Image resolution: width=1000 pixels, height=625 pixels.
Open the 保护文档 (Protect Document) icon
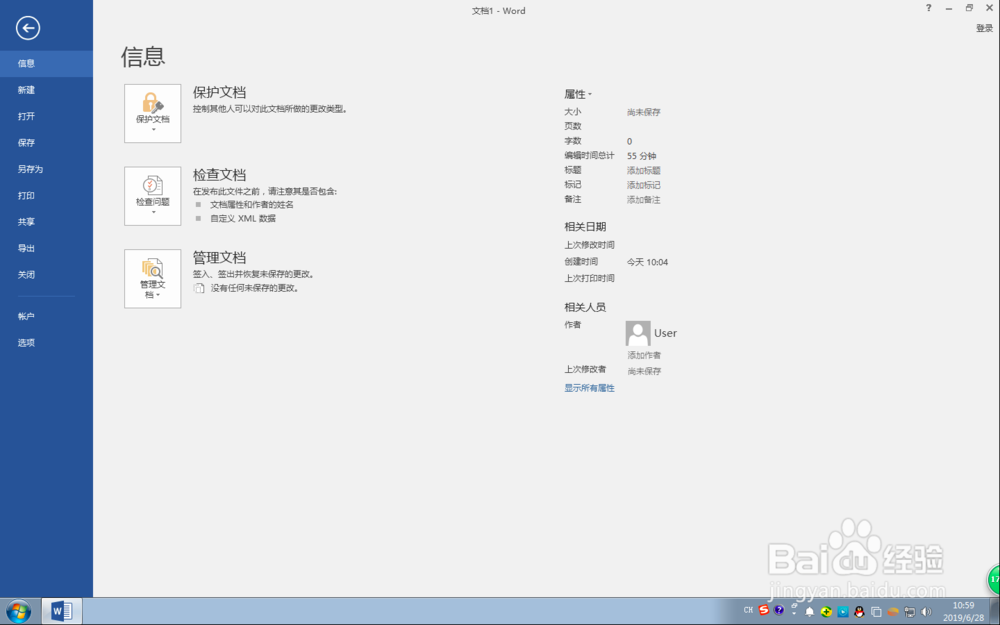[152, 112]
